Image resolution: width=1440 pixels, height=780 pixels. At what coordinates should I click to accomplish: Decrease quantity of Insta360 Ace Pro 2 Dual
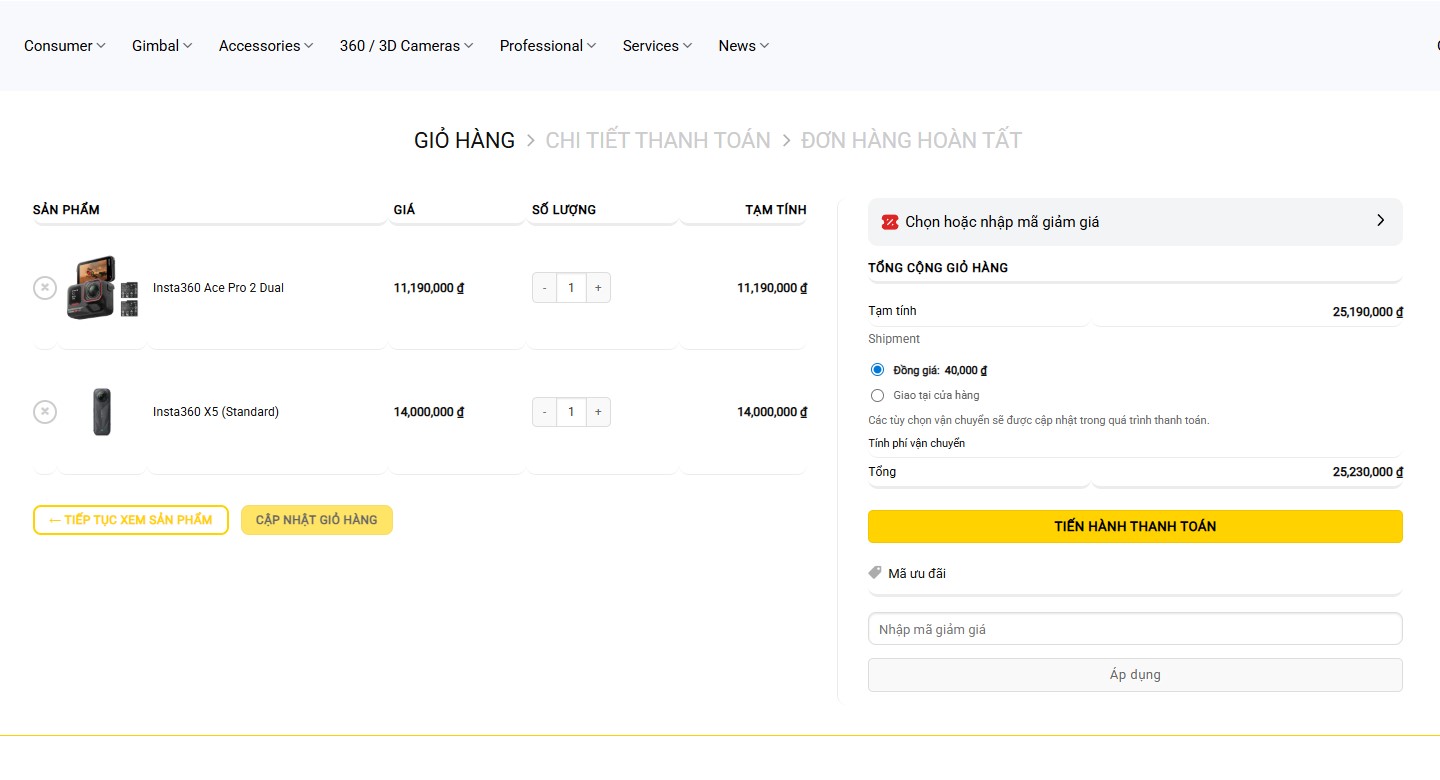(x=544, y=288)
